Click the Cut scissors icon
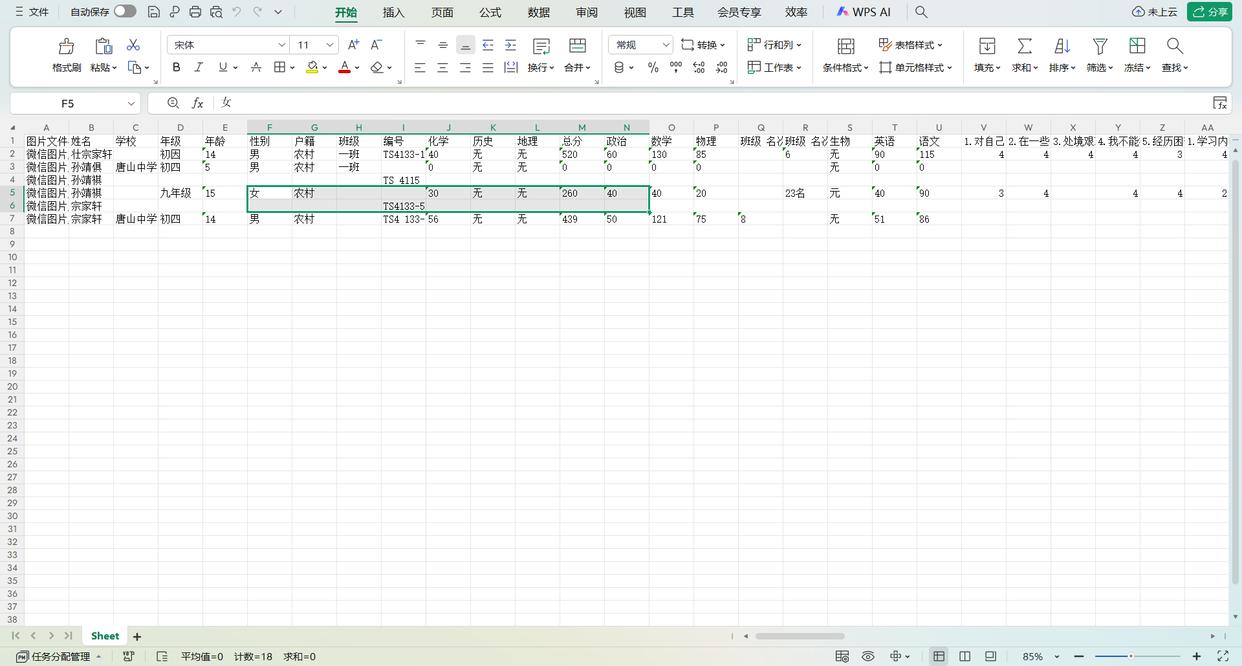This screenshot has height=666, width=1242. click(x=133, y=45)
